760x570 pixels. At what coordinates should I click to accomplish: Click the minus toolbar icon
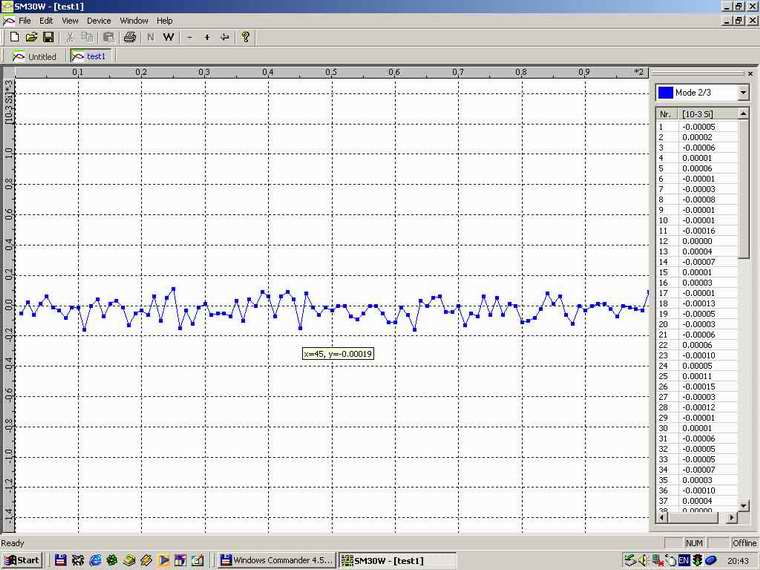[x=189, y=37]
